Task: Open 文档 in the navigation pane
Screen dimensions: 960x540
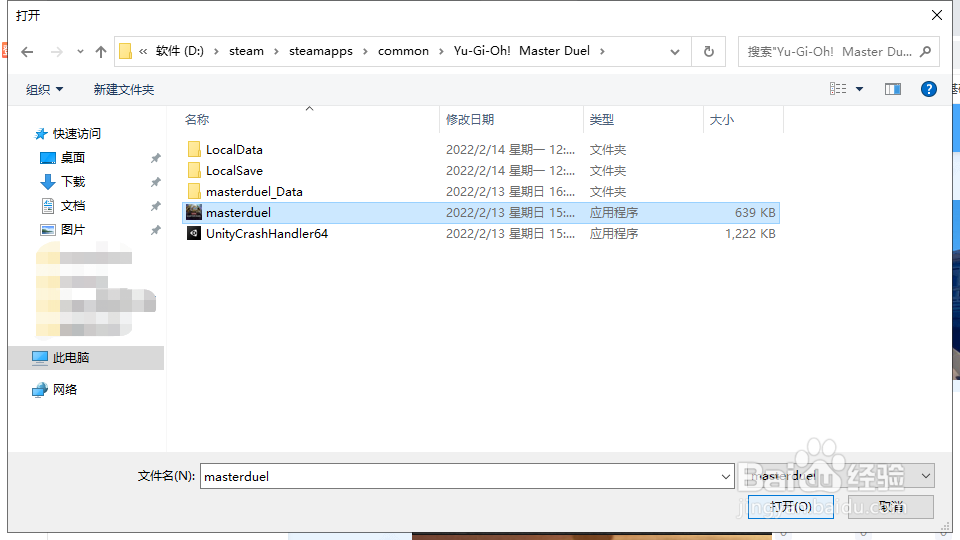Action: 72,206
